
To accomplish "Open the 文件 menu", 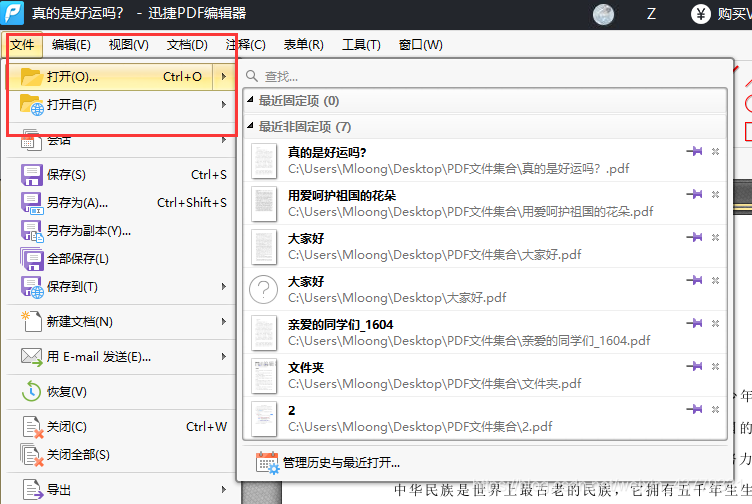I will [x=22, y=45].
